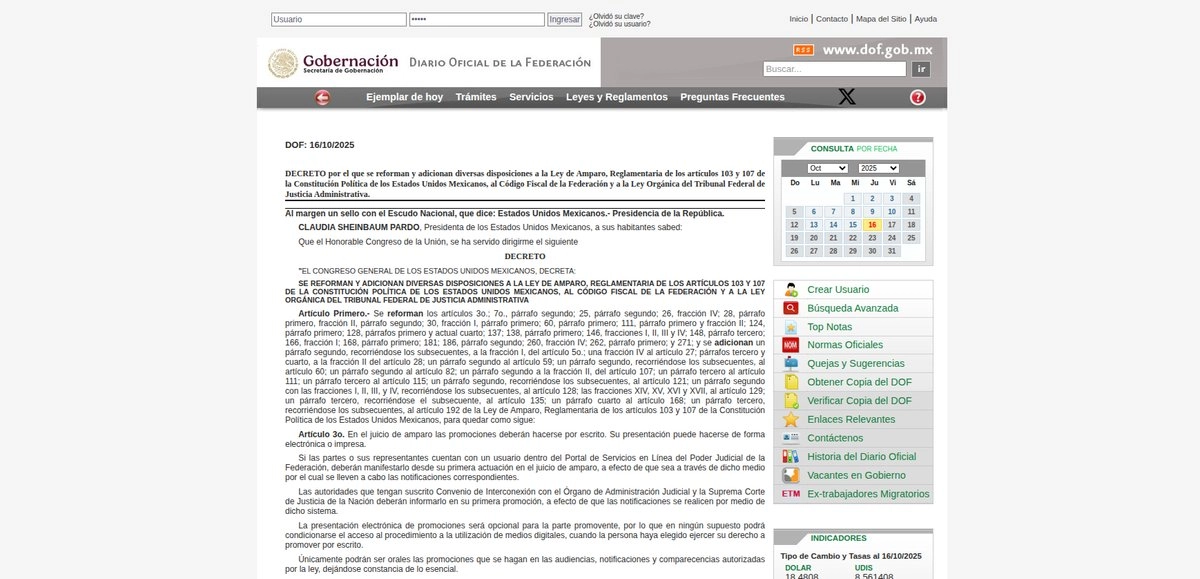Click the Historia del Diario Oficial books icon

[x=790, y=456]
